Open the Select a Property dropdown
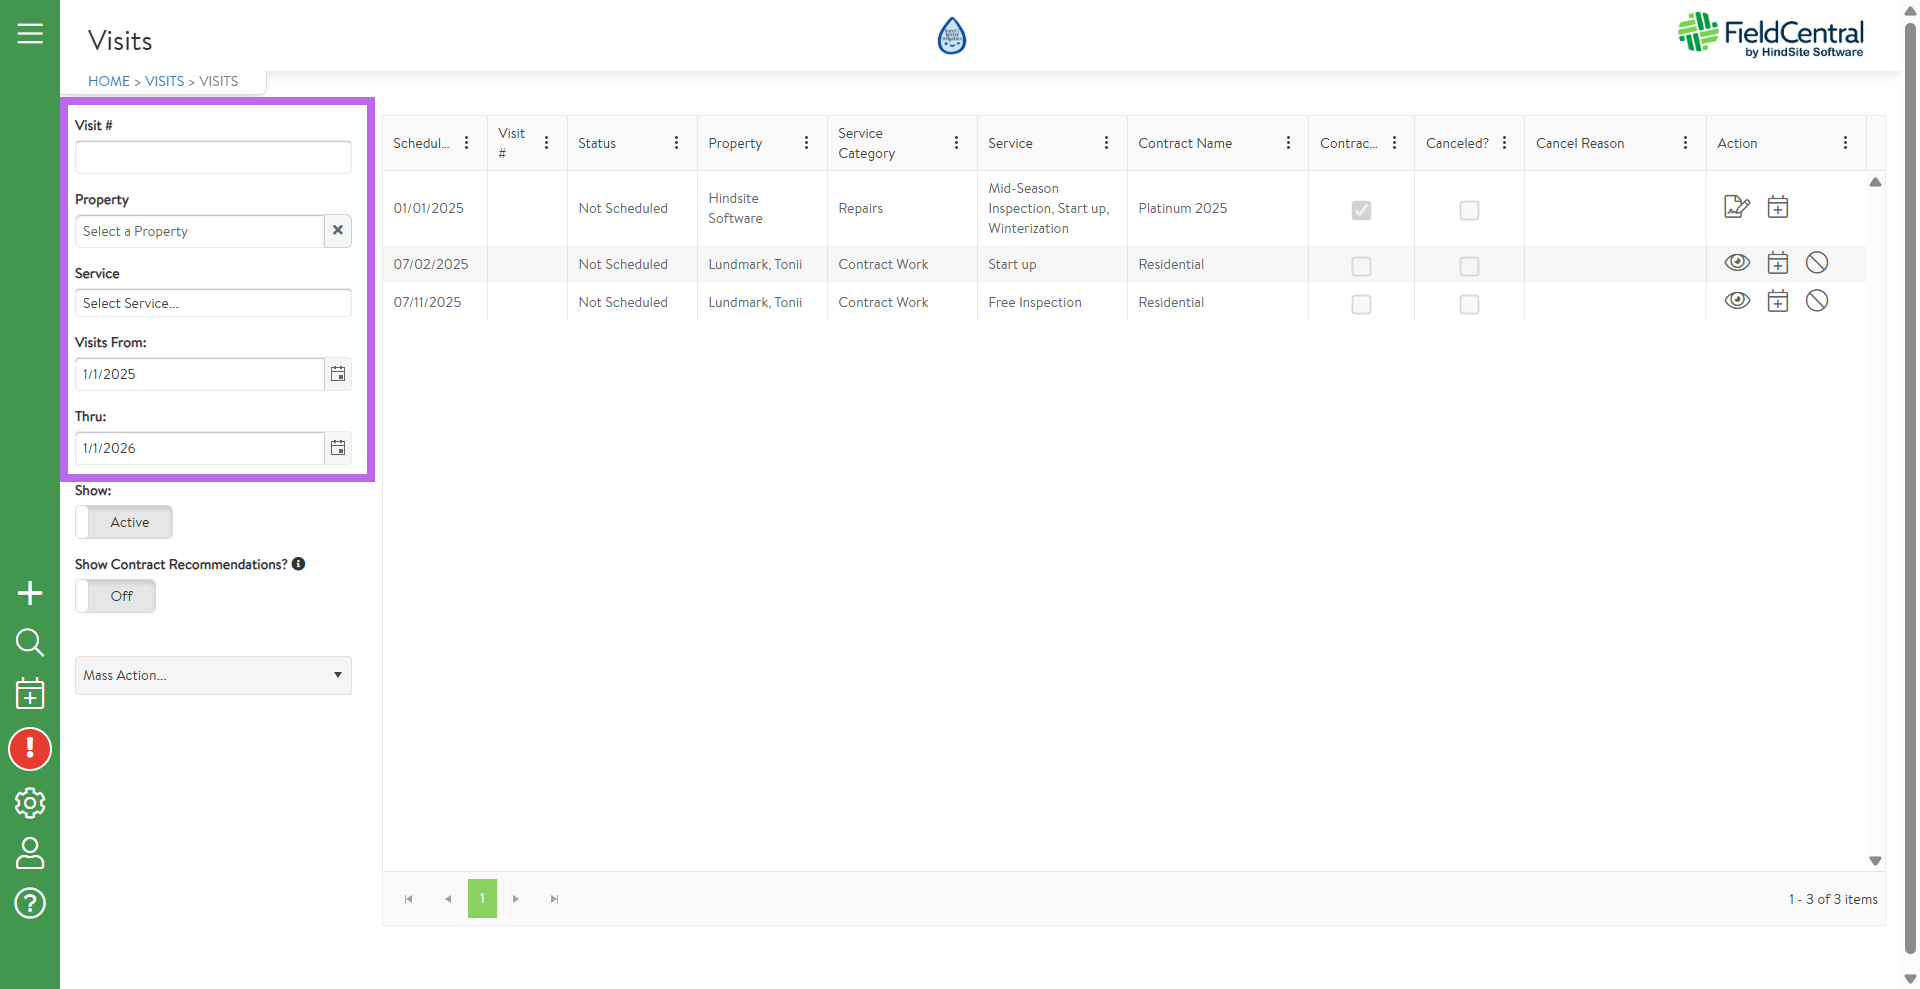Viewport: 1920px width, 989px height. pyautogui.click(x=200, y=231)
